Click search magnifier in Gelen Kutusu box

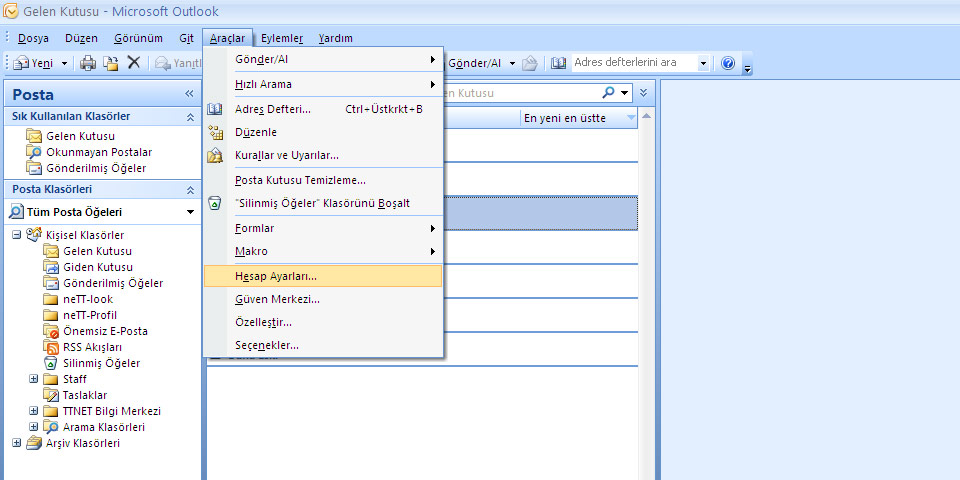pyautogui.click(x=608, y=93)
